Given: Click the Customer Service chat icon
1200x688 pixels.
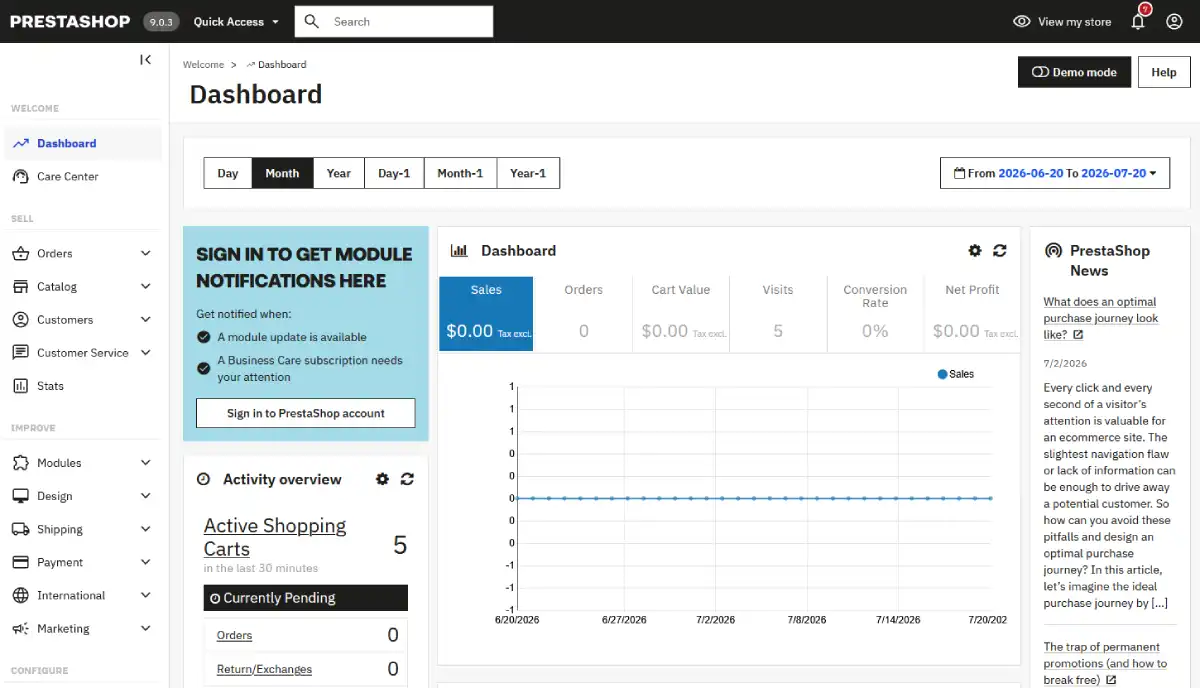Looking at the screenshot, I should pyautogui.click(x=20, y=352).
